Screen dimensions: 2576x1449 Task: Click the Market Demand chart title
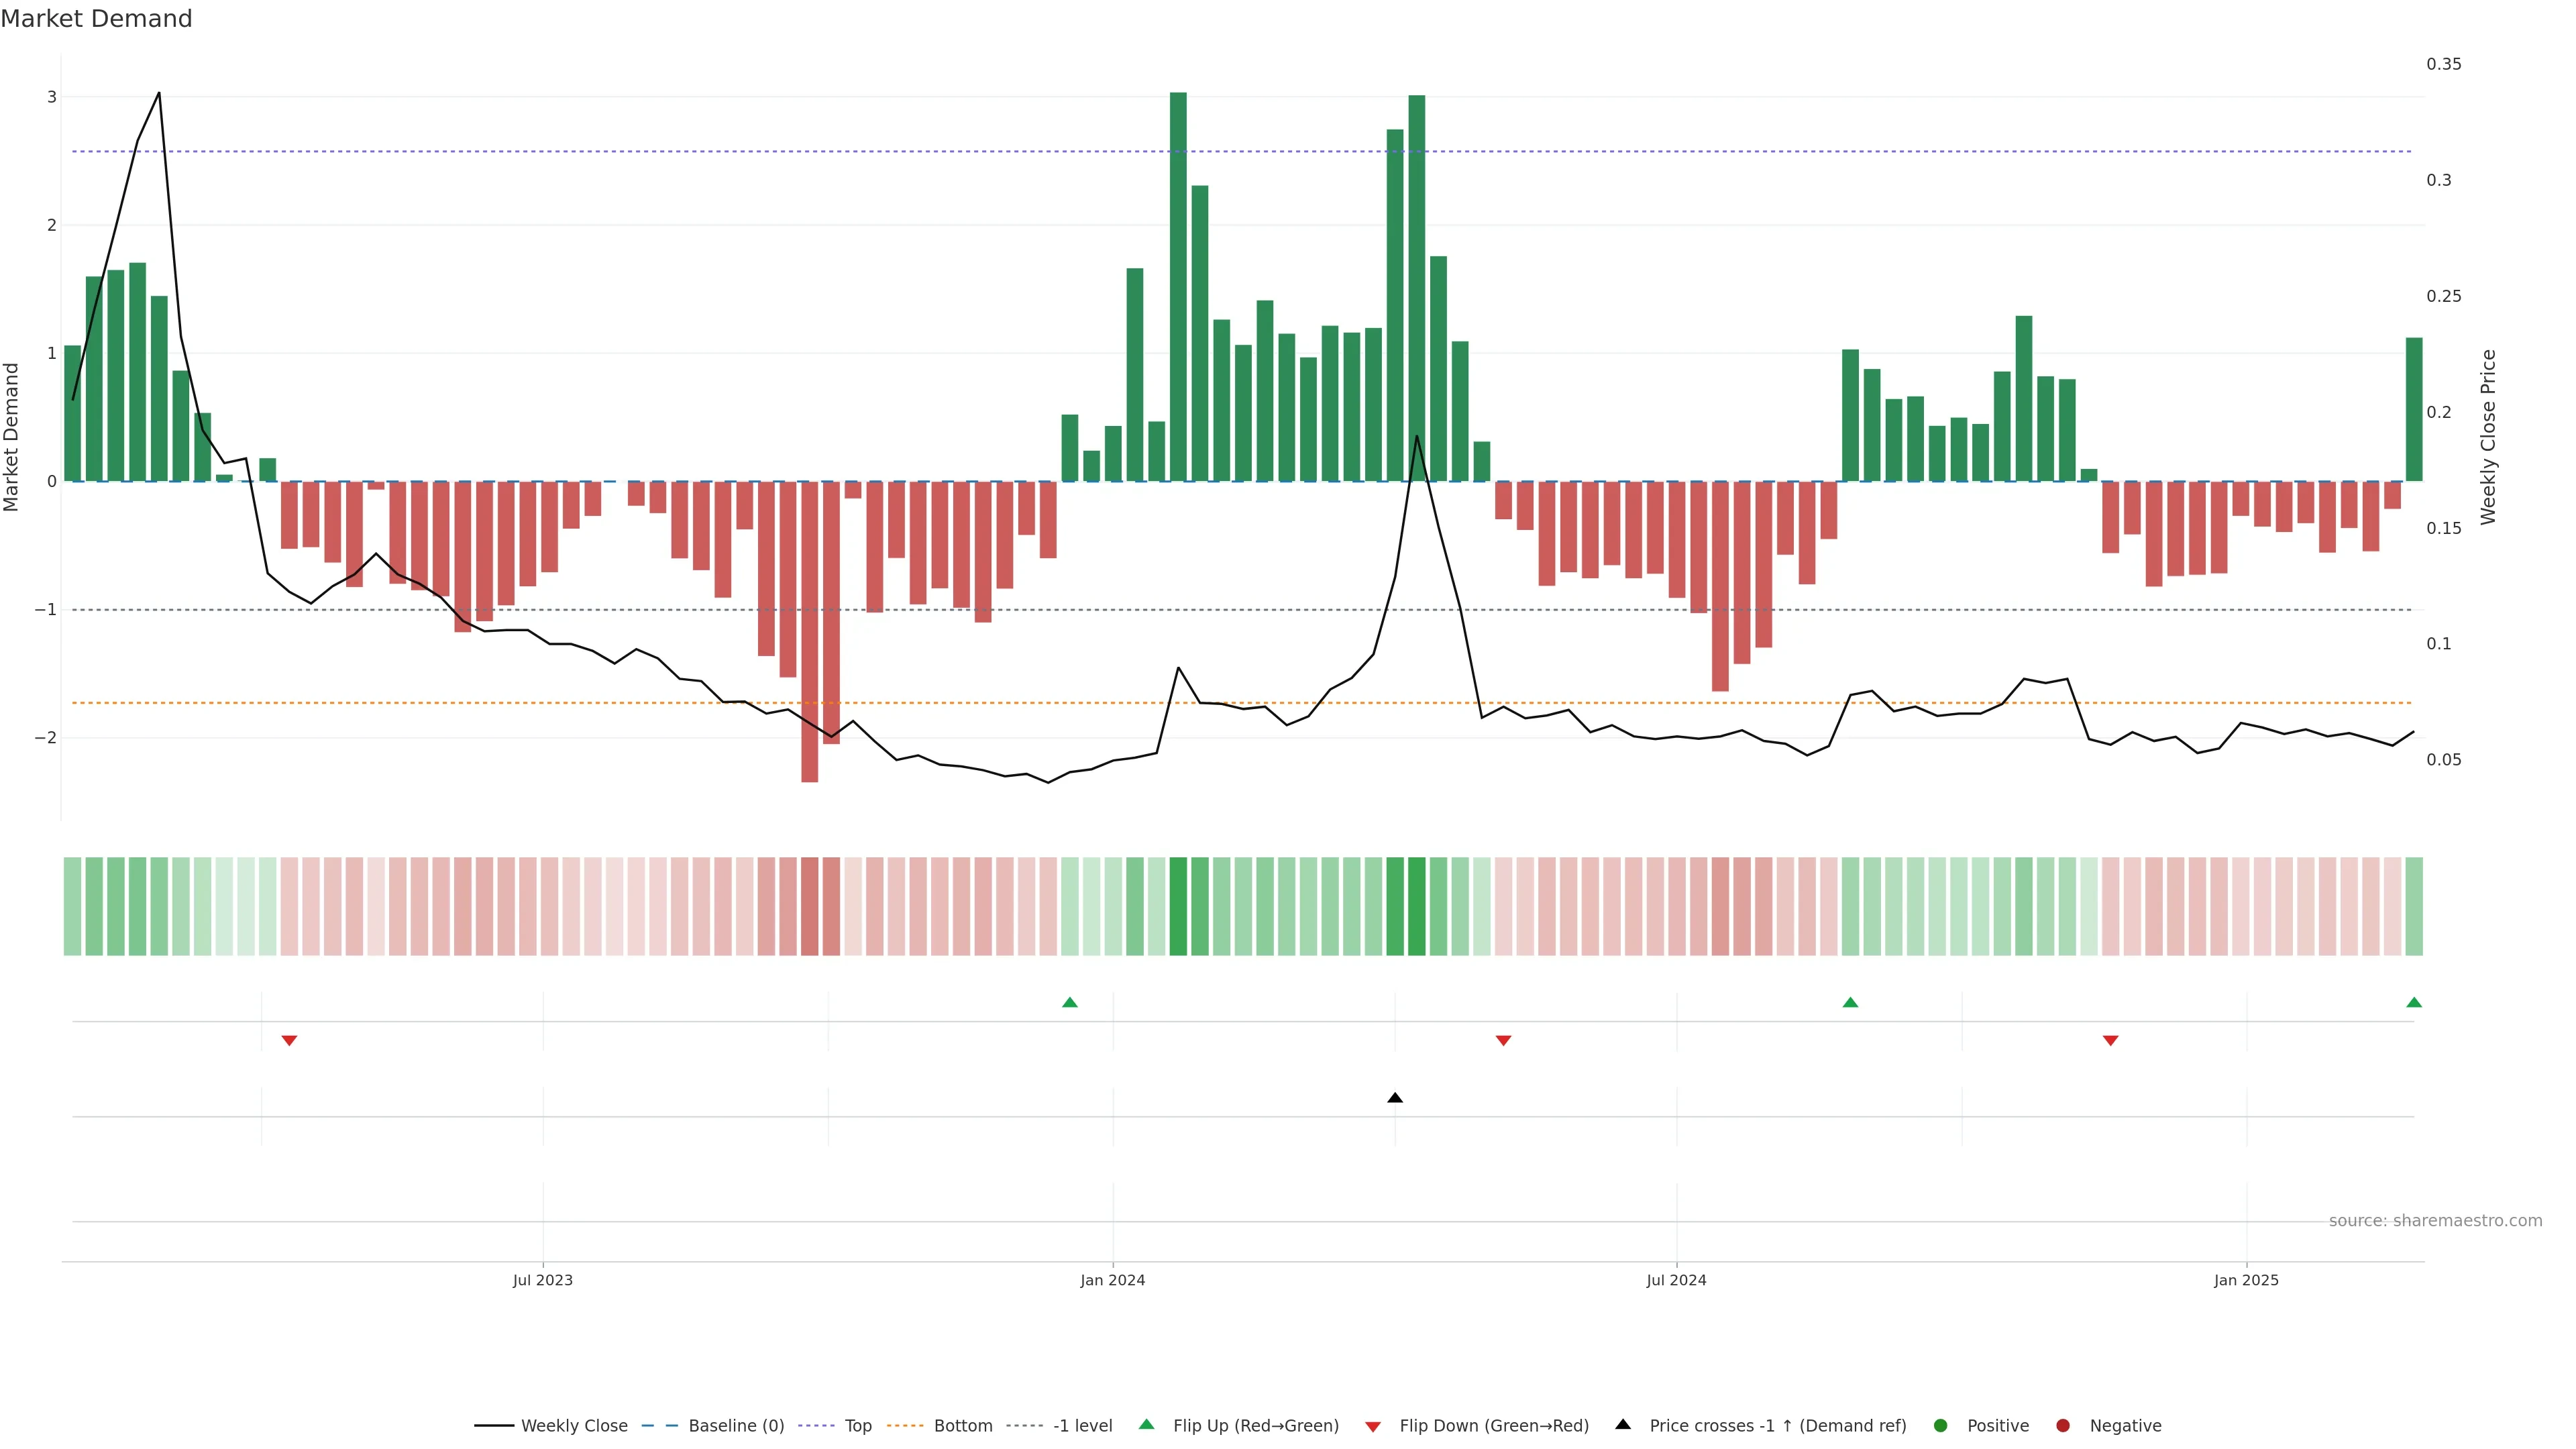pos(96,19)
